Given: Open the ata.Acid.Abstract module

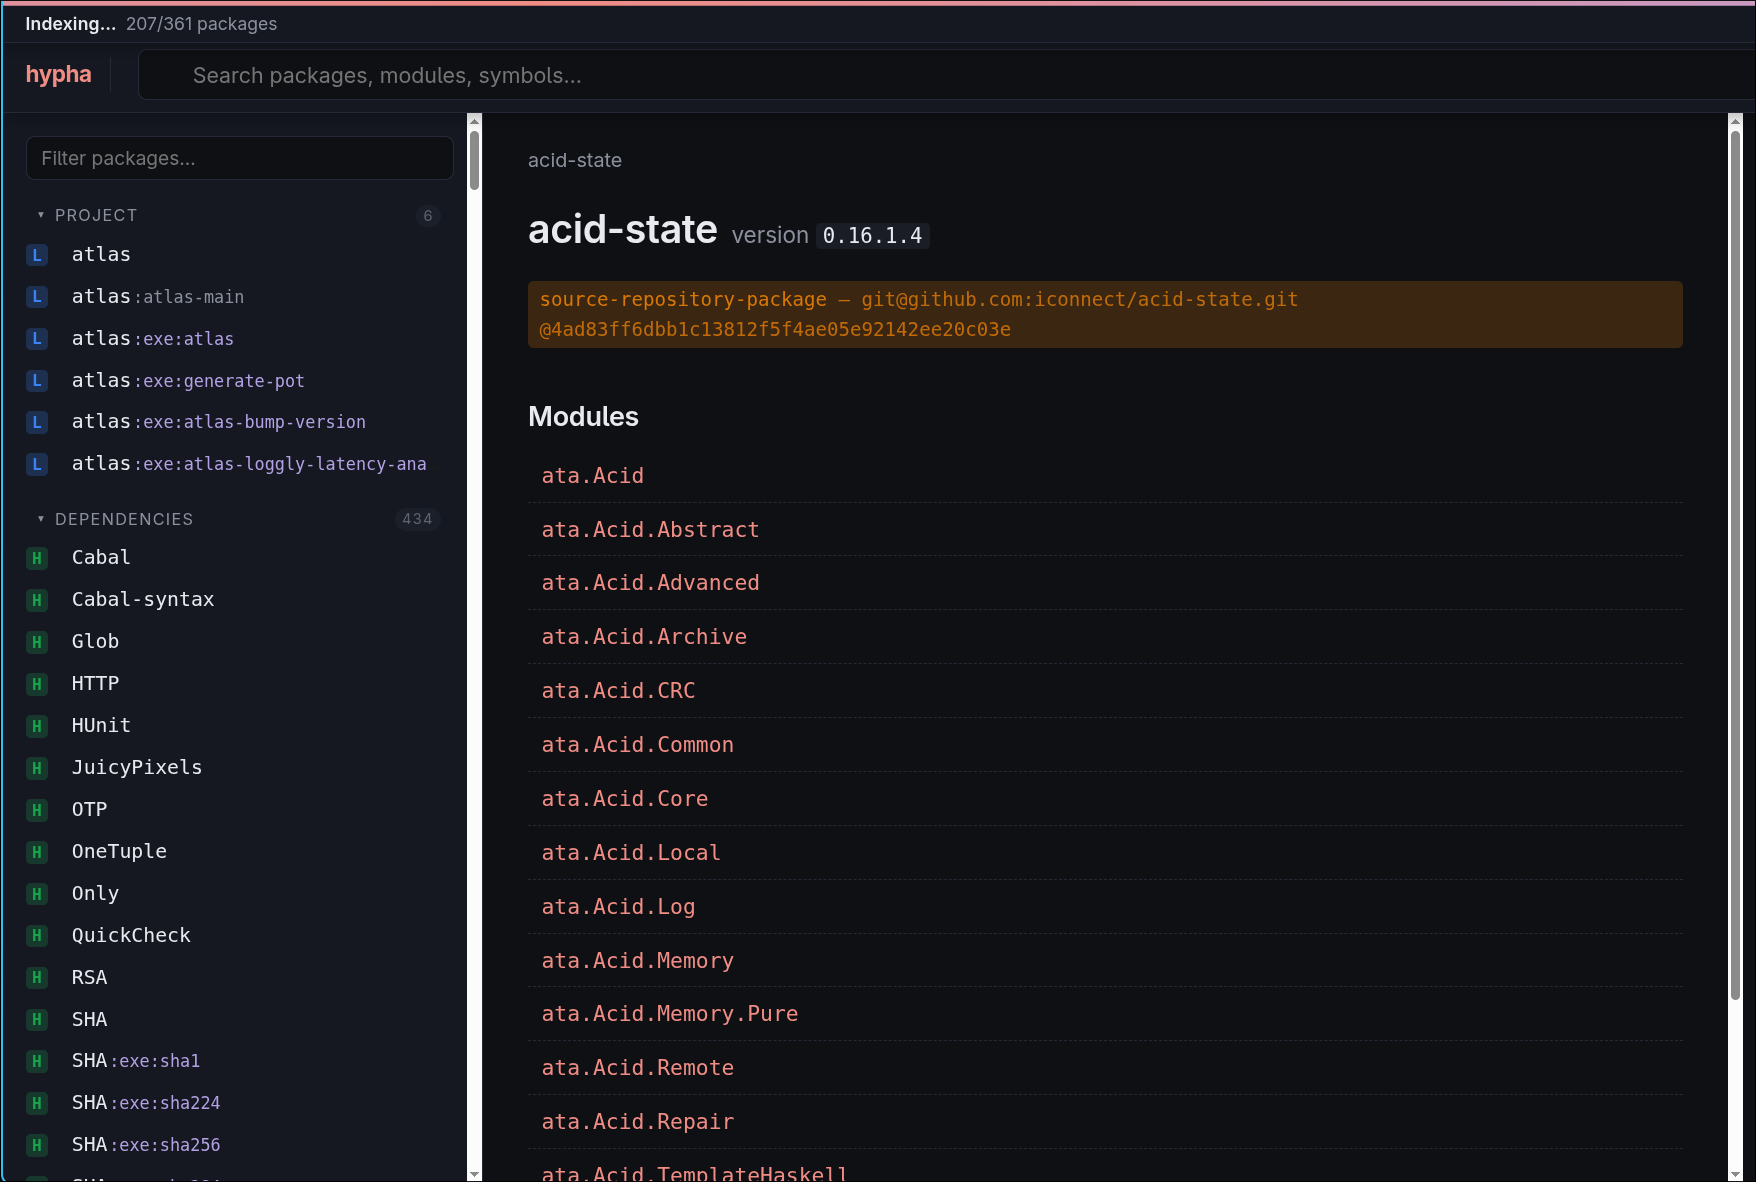Looking at the screenshot, I should tap(650, 530).
